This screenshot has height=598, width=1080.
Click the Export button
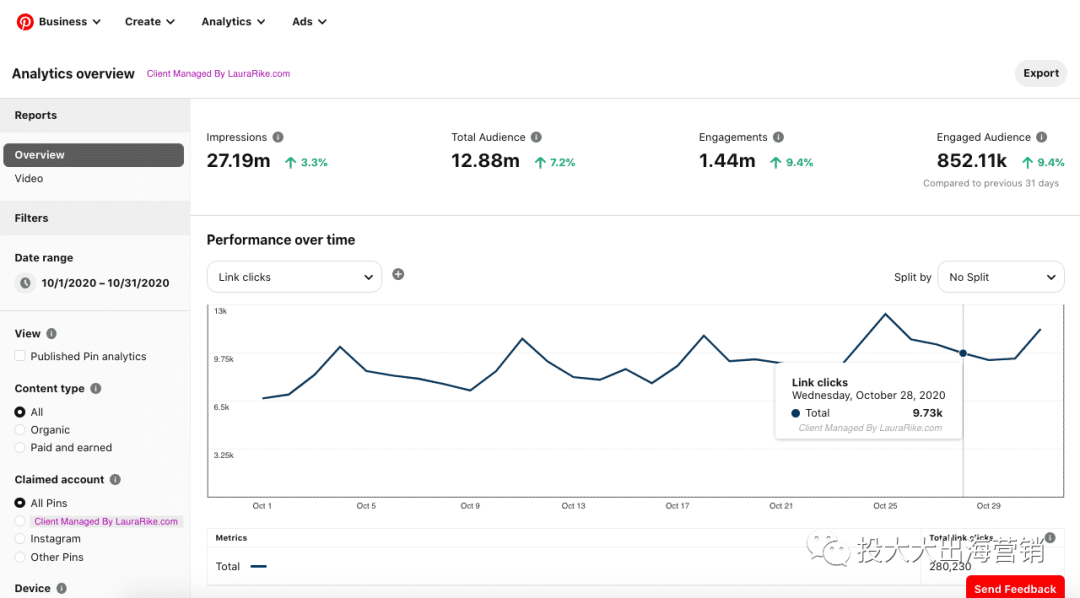[1040, 73]
